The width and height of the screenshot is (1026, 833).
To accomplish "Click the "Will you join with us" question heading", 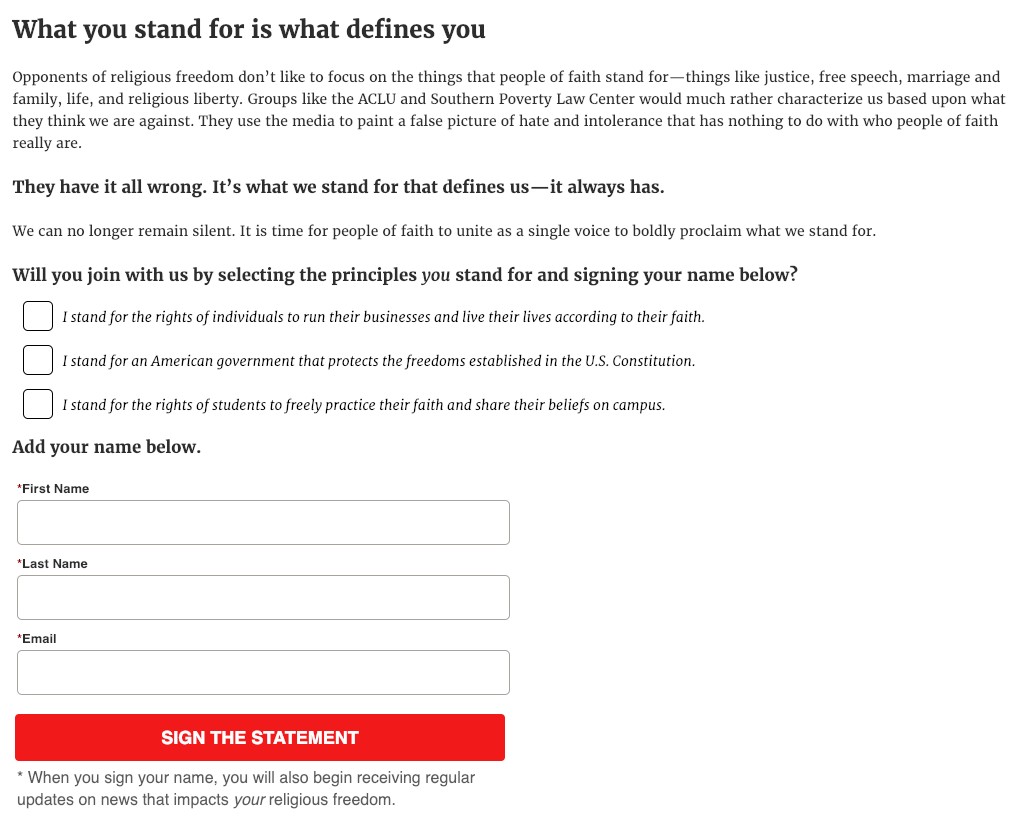I will click(404, 275).
